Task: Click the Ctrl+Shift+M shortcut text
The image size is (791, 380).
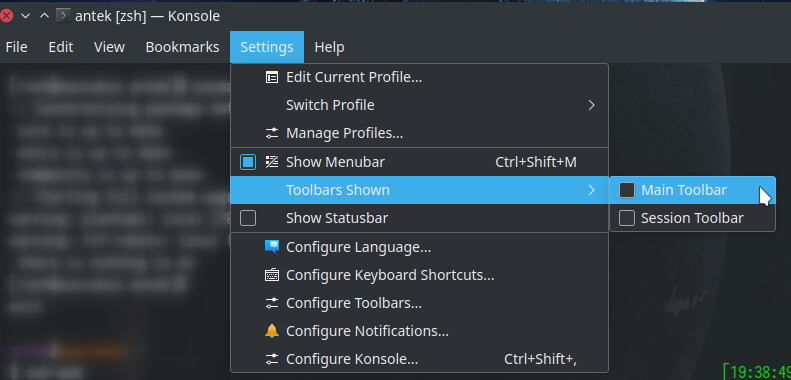Action: [536, 162]
